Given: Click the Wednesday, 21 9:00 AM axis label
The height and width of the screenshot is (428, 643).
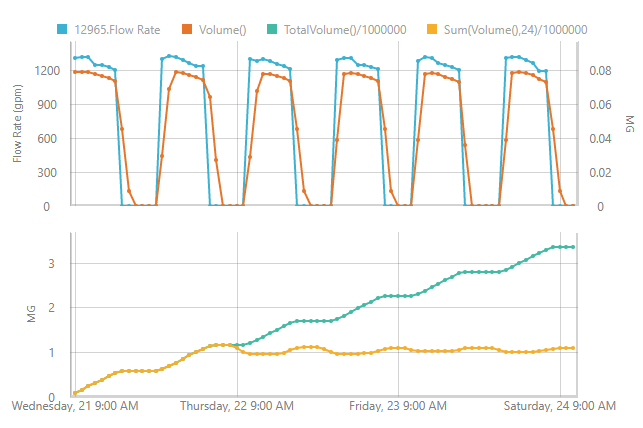Looking at the screenshot, I should (75, 406).
